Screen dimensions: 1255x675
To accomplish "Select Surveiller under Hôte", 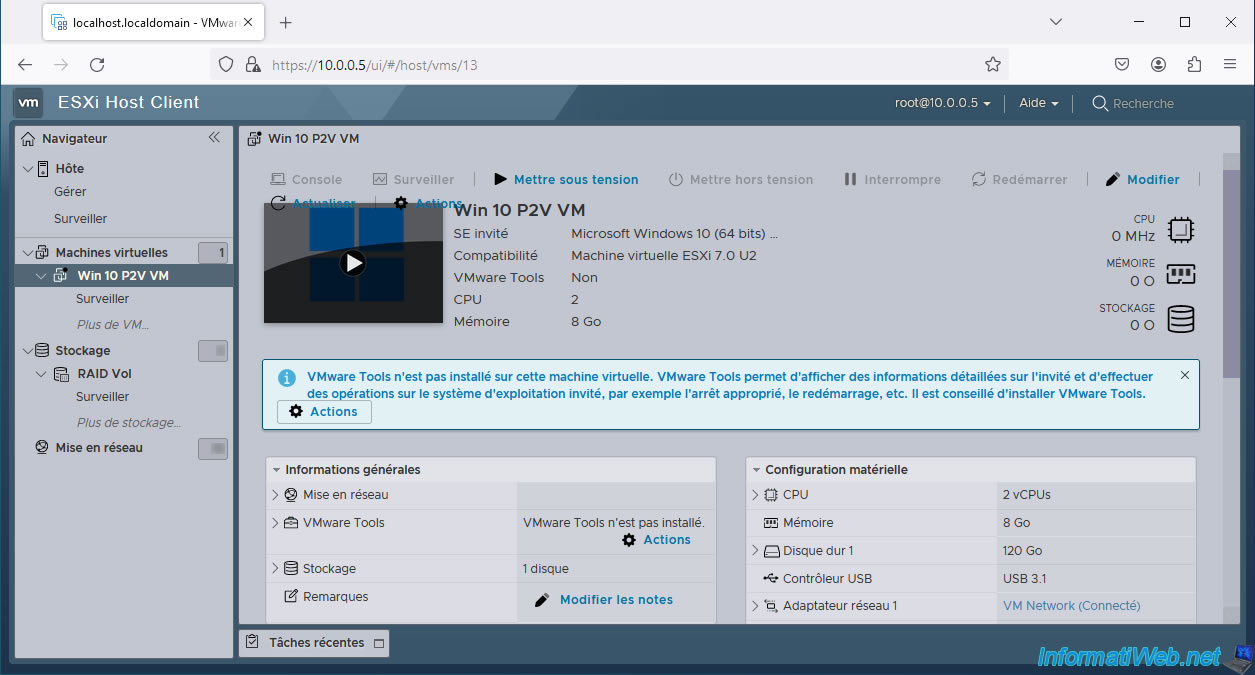I will click(x=80, y=218).
